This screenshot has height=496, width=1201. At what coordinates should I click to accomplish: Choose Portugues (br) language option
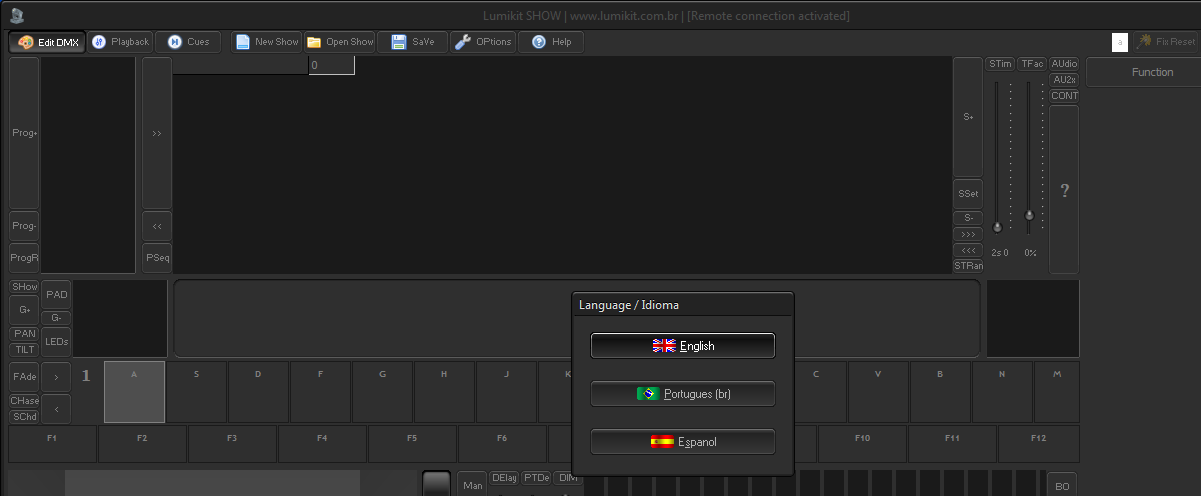click(x=682, y=394)
